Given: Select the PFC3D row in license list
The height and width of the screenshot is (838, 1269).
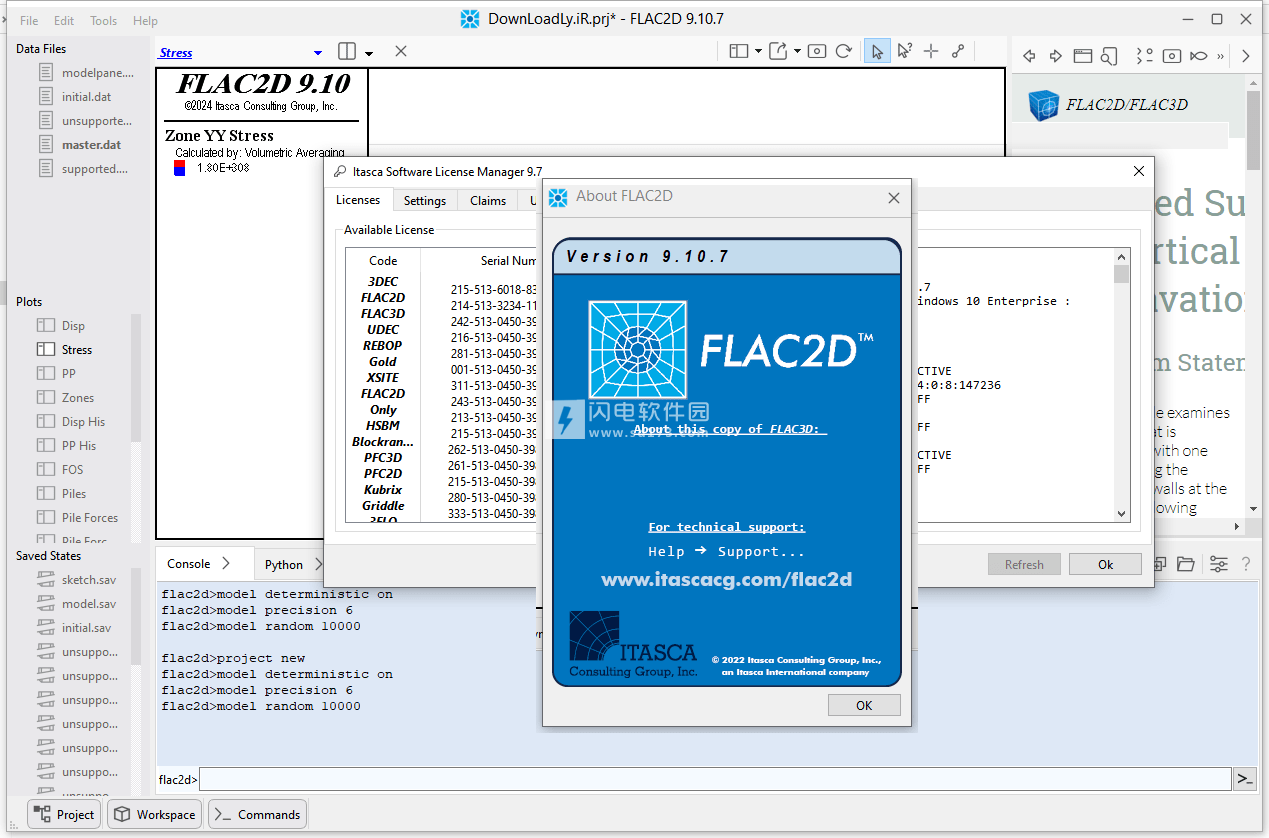Looking at the screenshot, I should (x=383, y=457).
